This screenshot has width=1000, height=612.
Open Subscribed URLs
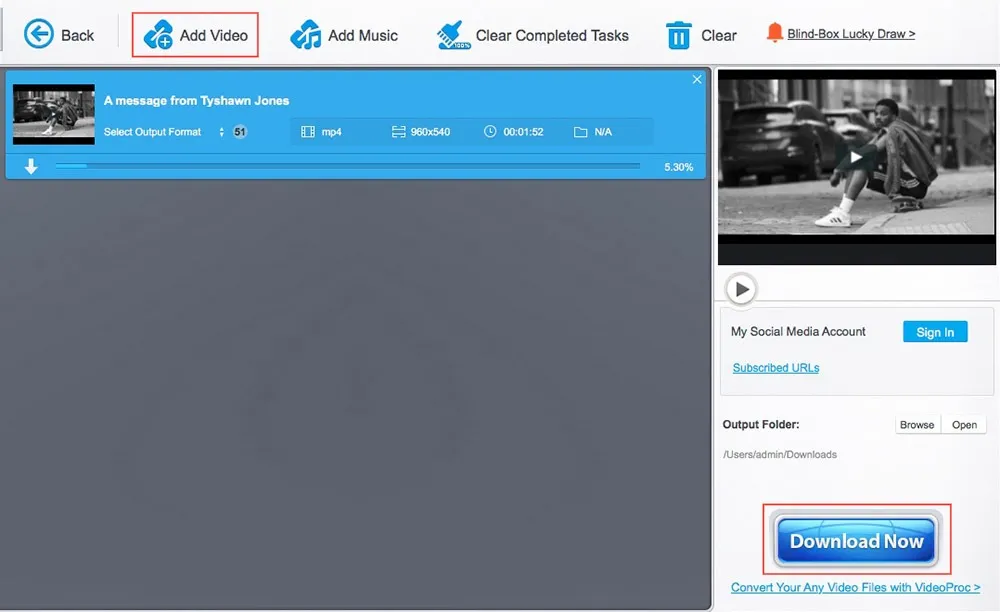[775, 368]
